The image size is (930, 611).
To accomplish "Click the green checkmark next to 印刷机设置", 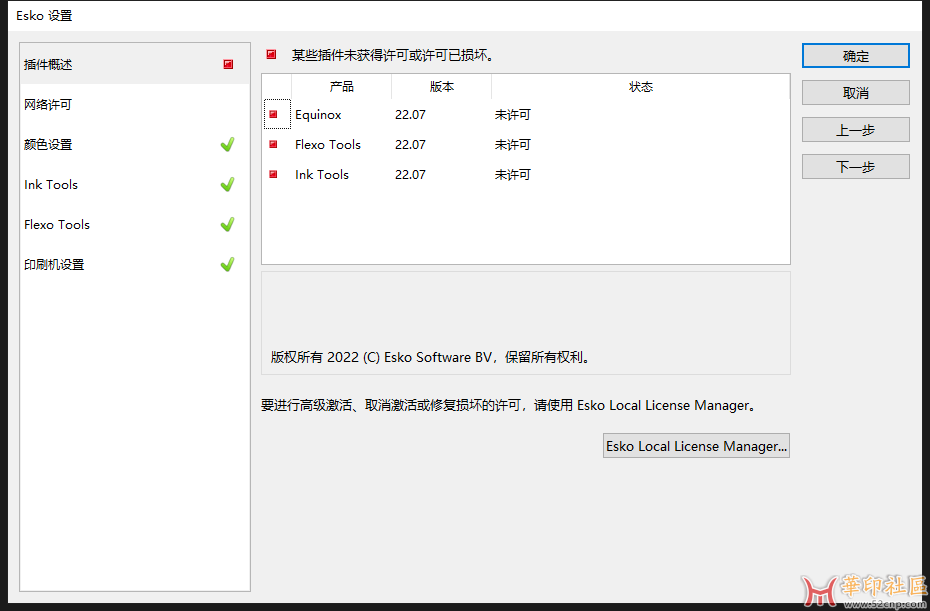I will click(227, 265).
